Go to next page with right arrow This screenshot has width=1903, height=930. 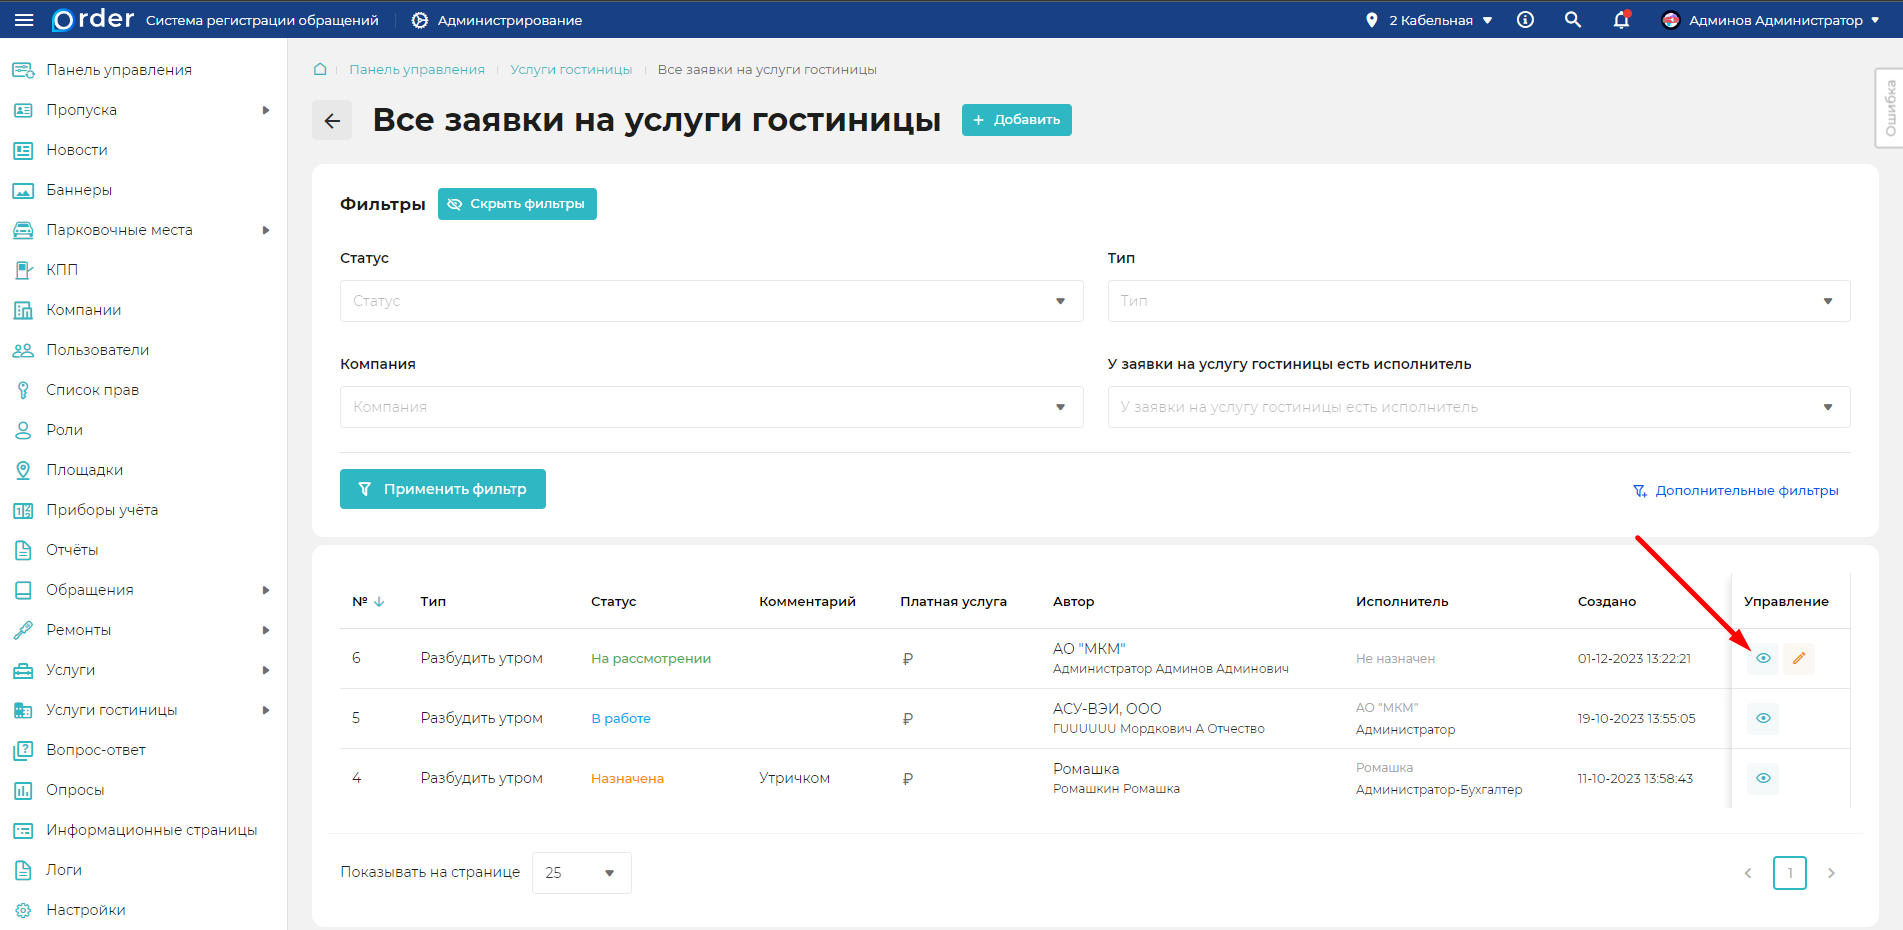[x=1831, y=872]
